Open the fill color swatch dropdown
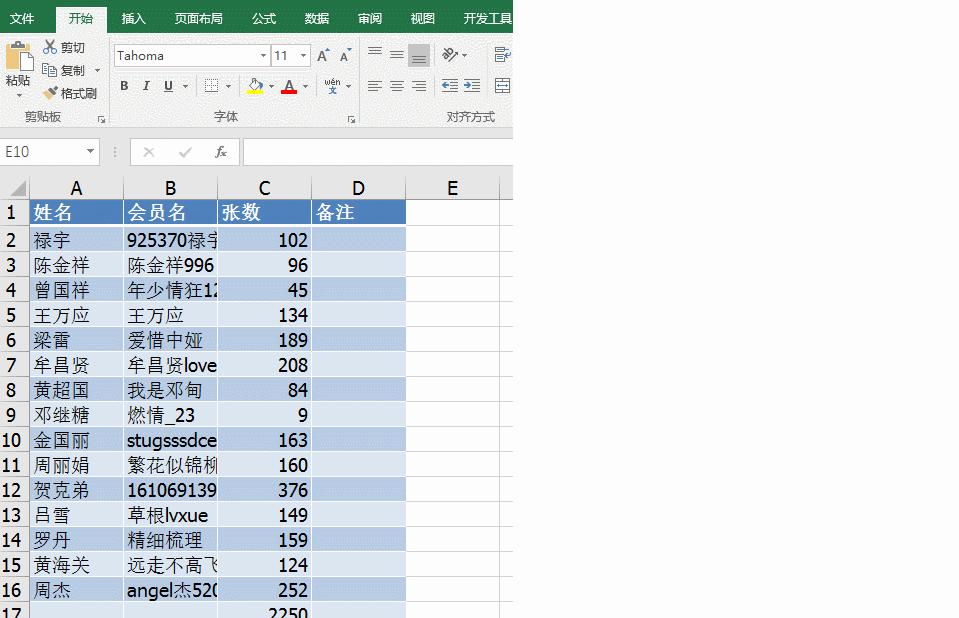The width and height of the screenshot is (959, 618). coord(270,86)
